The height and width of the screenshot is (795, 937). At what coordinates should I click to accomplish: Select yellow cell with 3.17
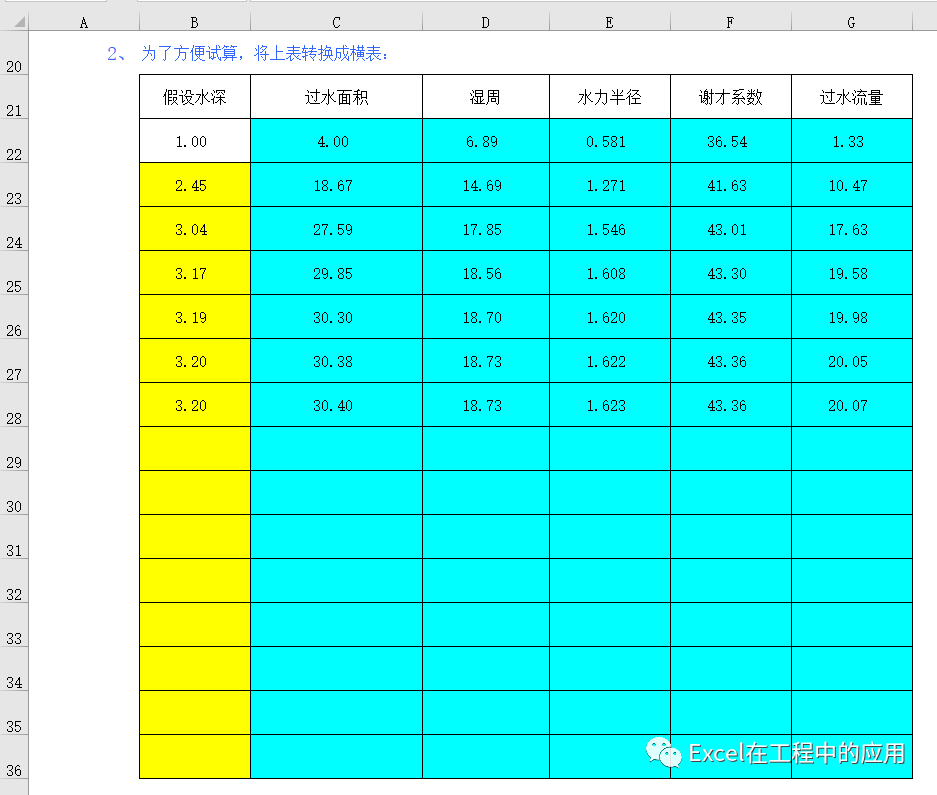195,273
